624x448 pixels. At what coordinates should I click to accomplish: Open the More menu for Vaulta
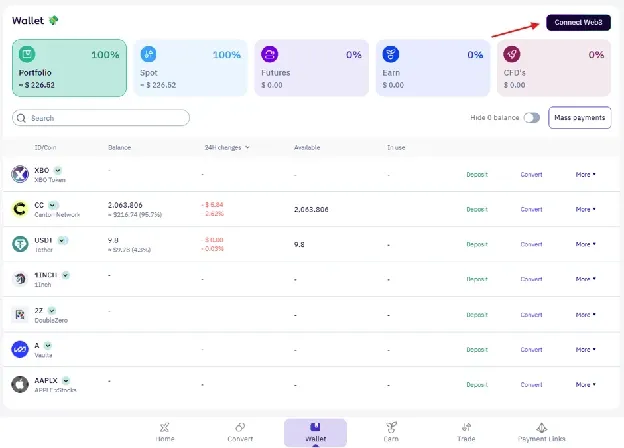(585, 349)
